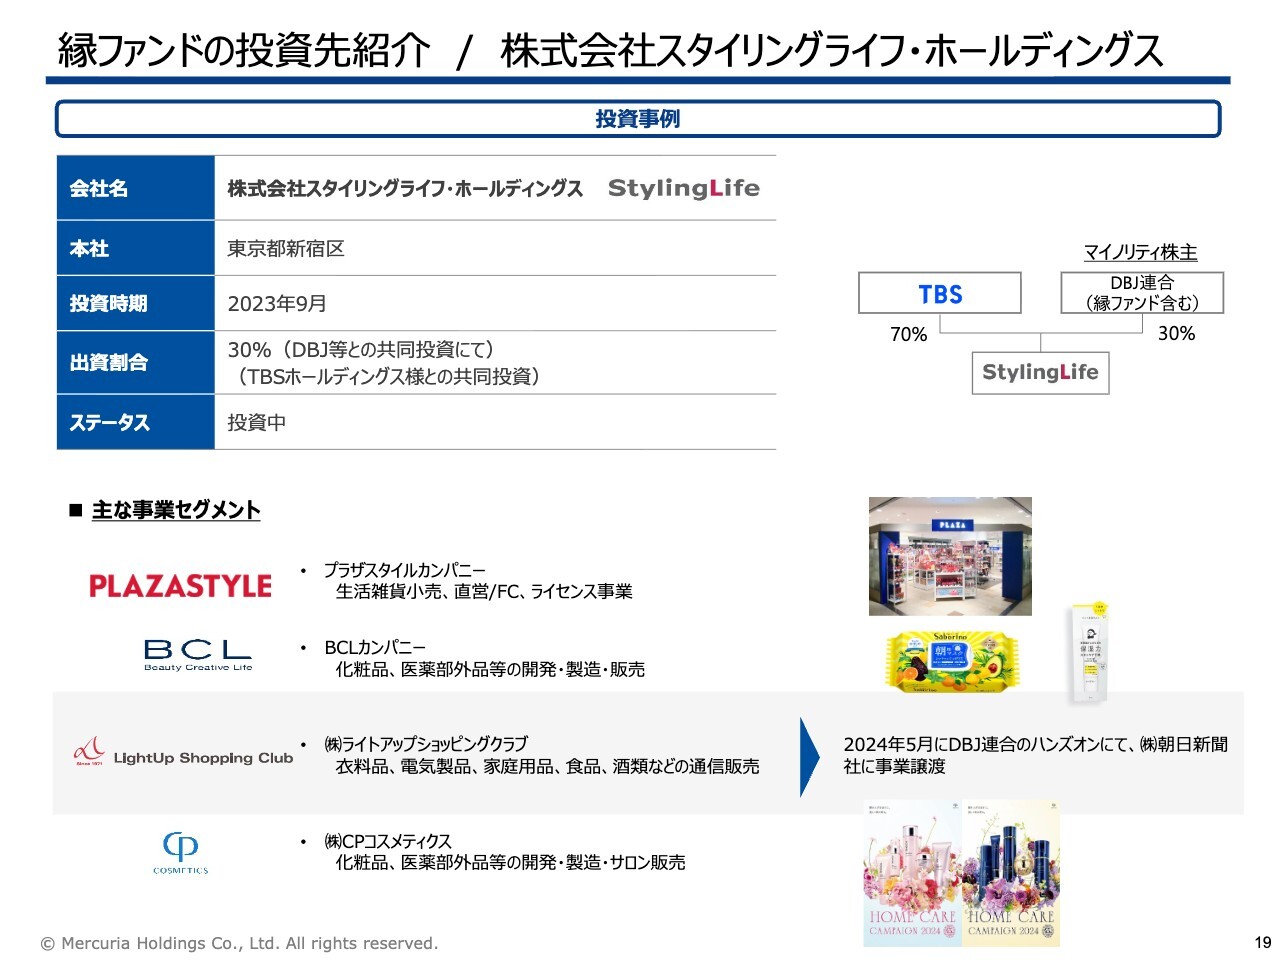Select the TBSホールディングス様との共同投資 line
The image size is (1280, 960).
pyautogui.click(x=388, y=376)
